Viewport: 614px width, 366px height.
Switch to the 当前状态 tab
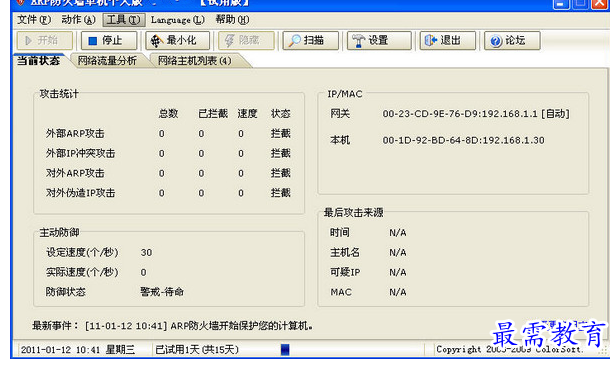(39, 61)
